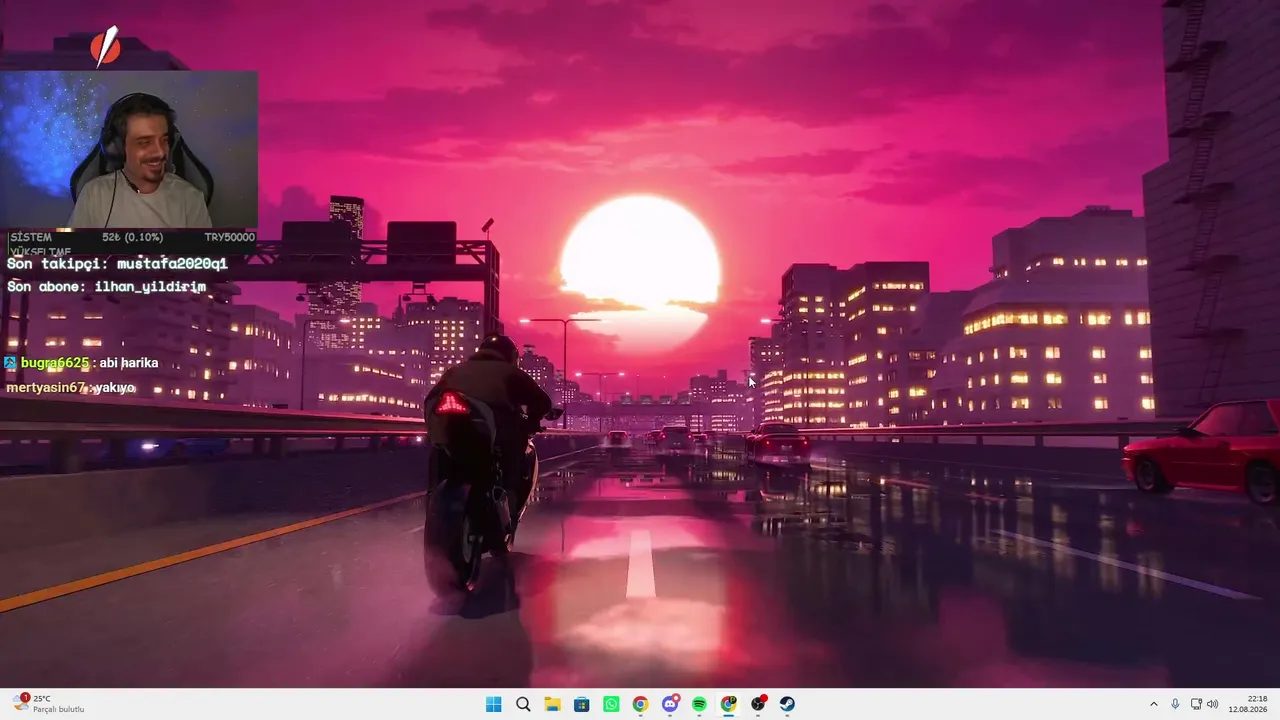This screenshot has width=1280, height=720.
Task: Open the weather widget showing 25°C
Action: click(50, 704)
